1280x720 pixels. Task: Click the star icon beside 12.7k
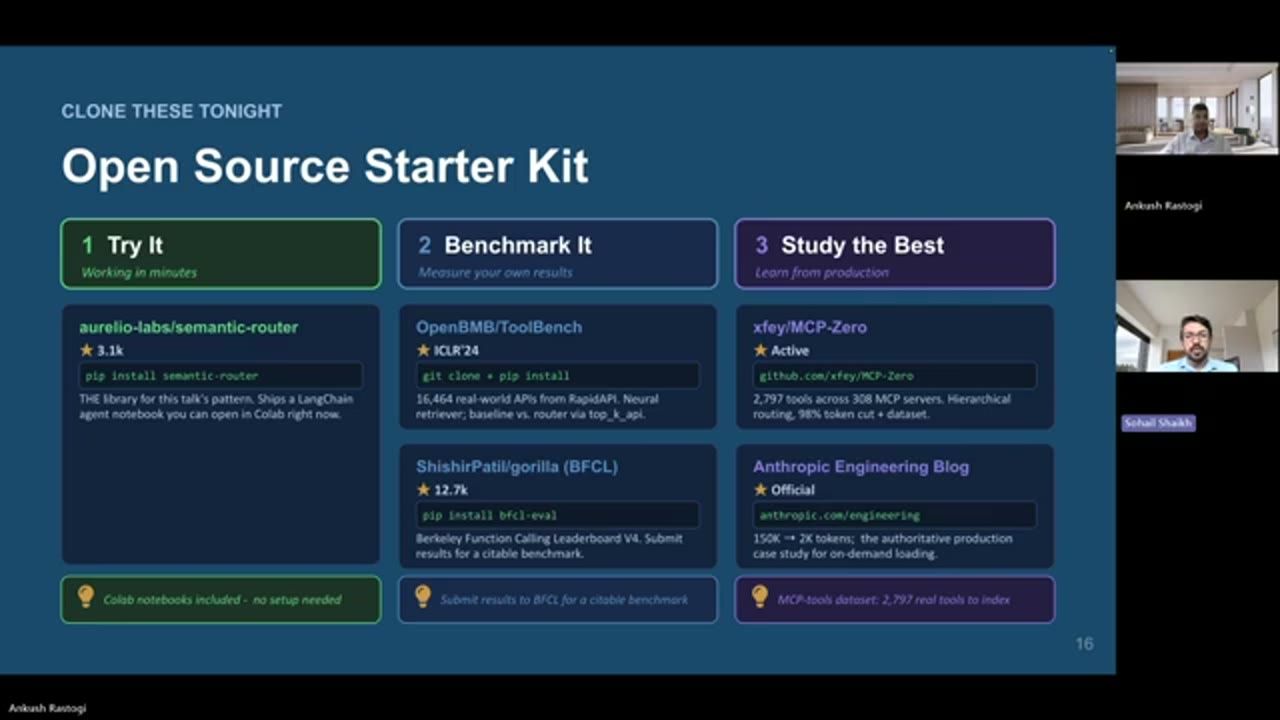click(424, 490)
